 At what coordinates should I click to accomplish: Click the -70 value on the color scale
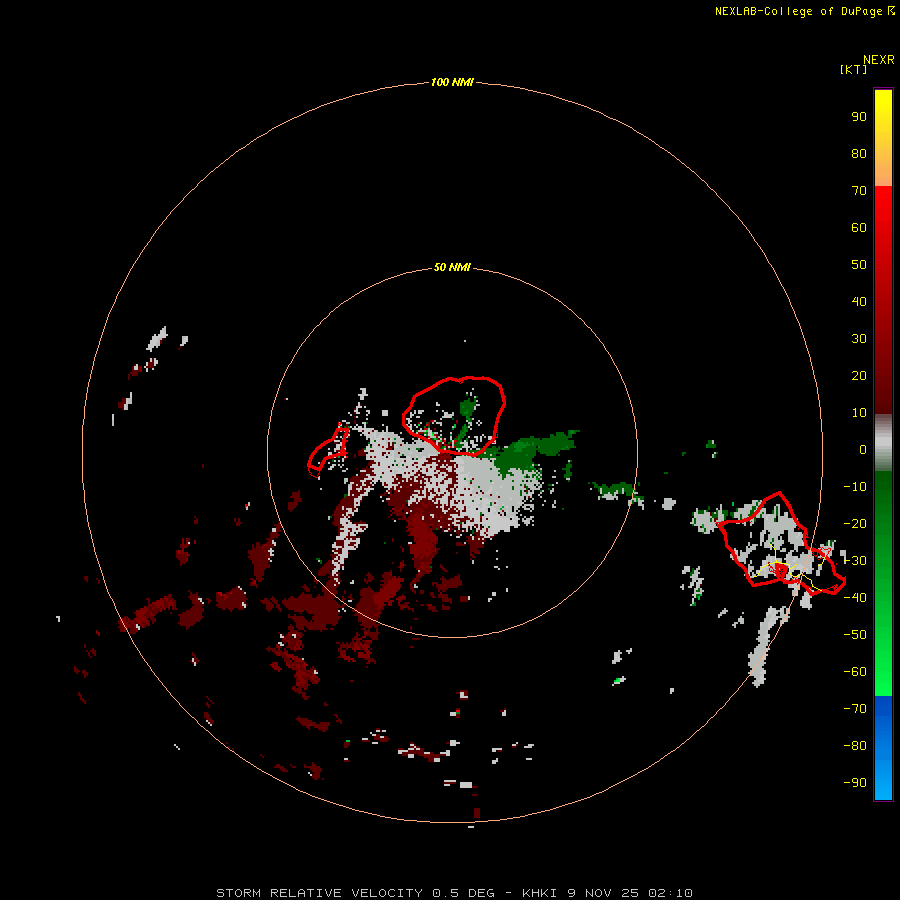click(855, 709)
